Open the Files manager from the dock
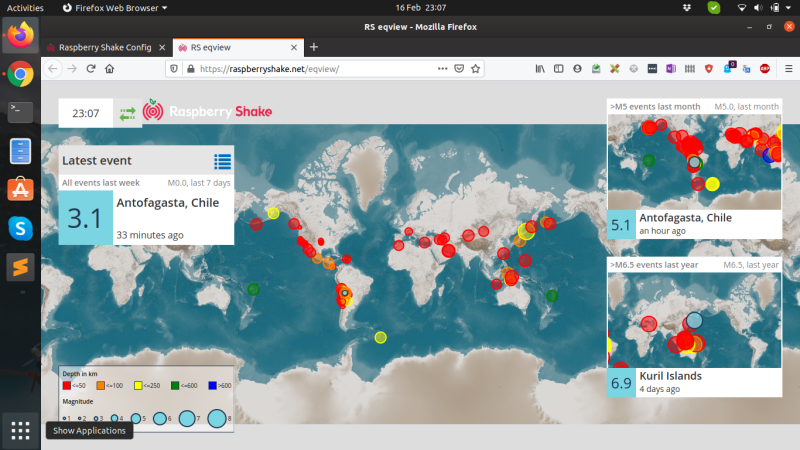 point(20,151)
